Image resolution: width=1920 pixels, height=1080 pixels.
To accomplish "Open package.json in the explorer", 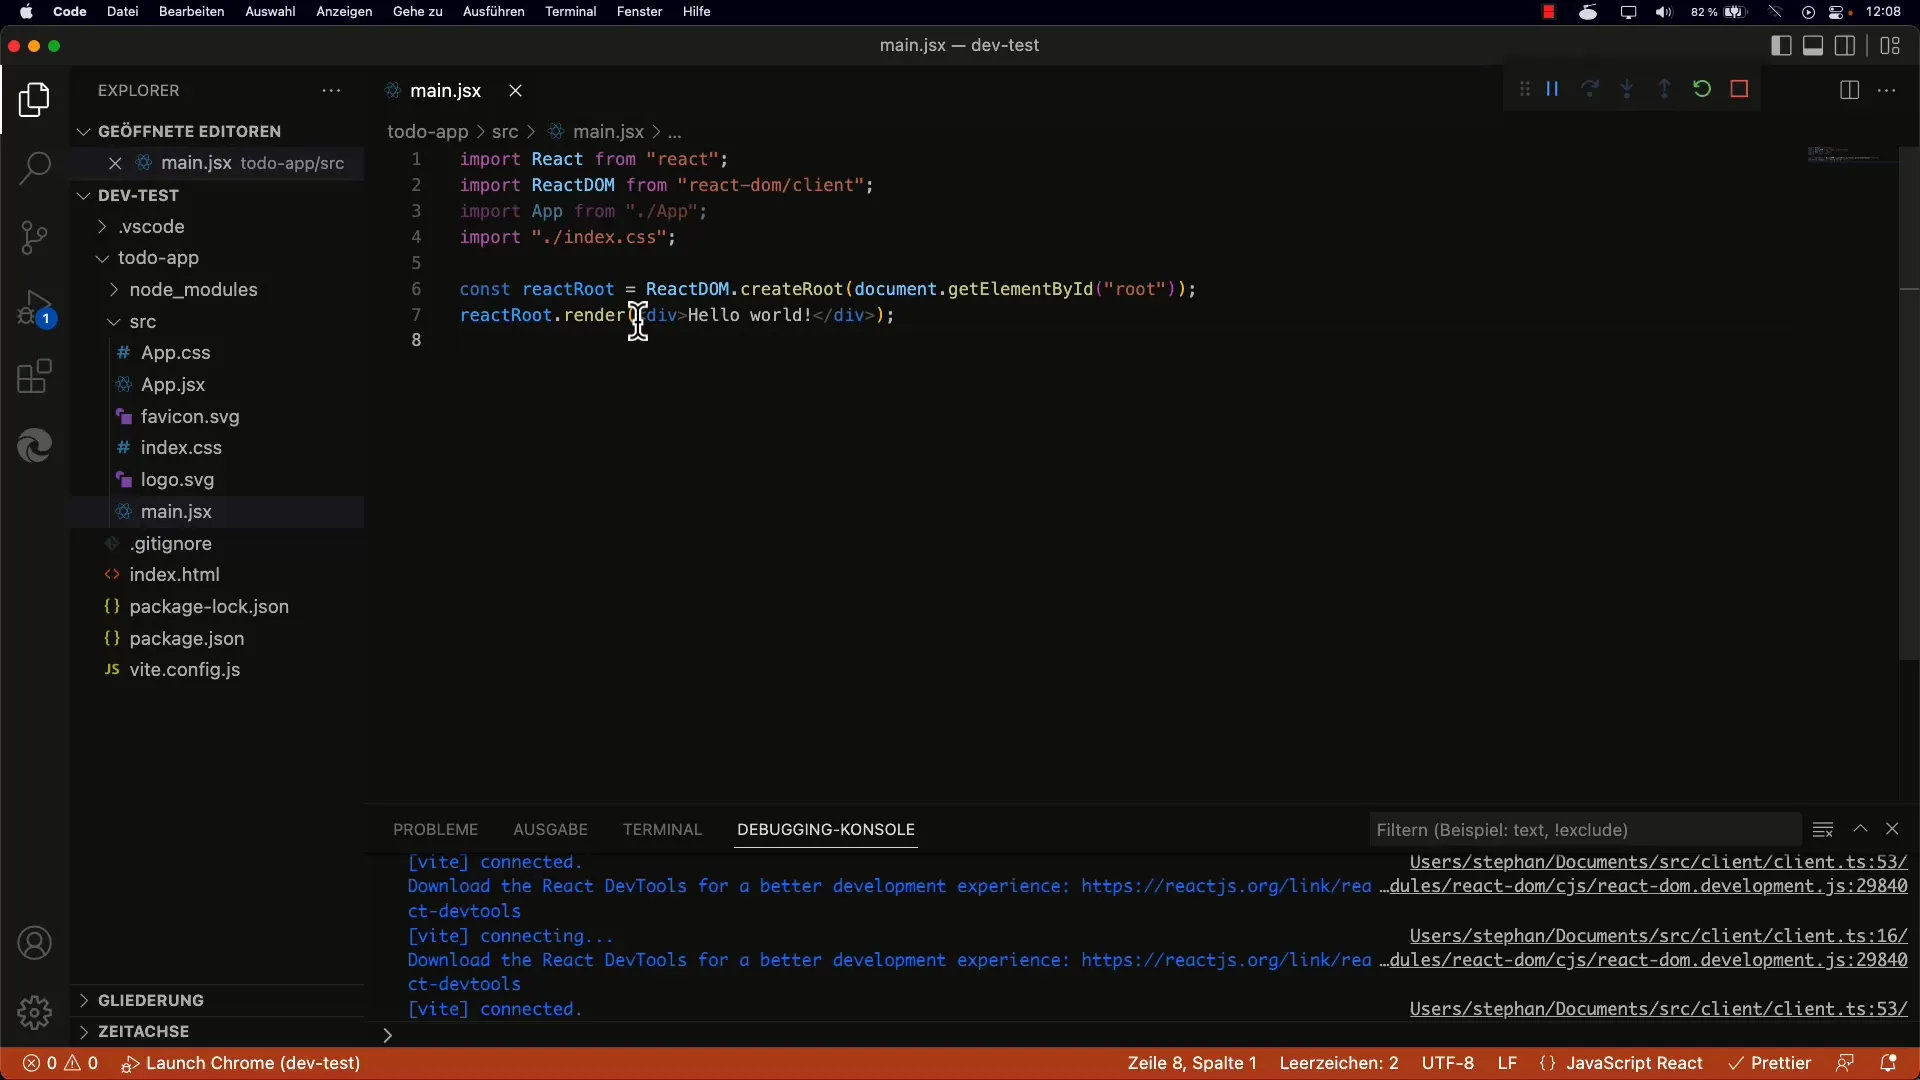I will click(x=186, y=638).
